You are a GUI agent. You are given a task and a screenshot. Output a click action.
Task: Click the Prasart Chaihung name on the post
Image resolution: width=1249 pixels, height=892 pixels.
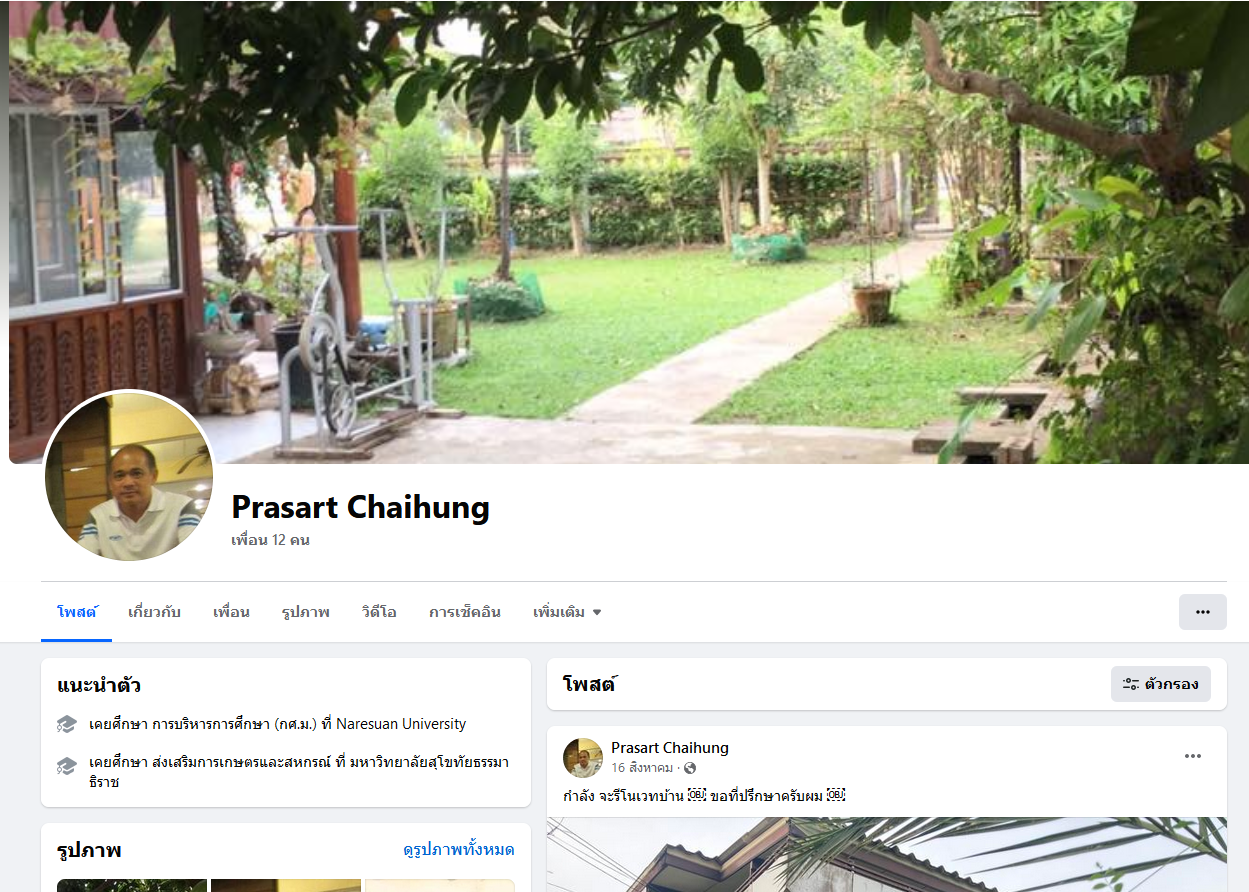click(x=670, y=748)
